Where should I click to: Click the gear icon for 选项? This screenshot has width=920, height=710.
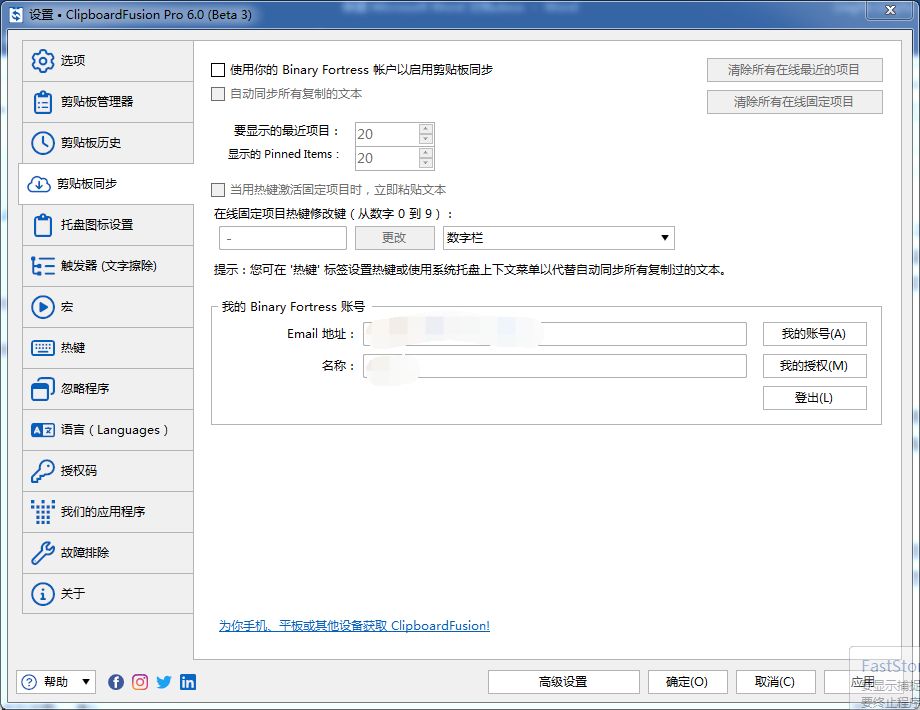click(43, 60)
